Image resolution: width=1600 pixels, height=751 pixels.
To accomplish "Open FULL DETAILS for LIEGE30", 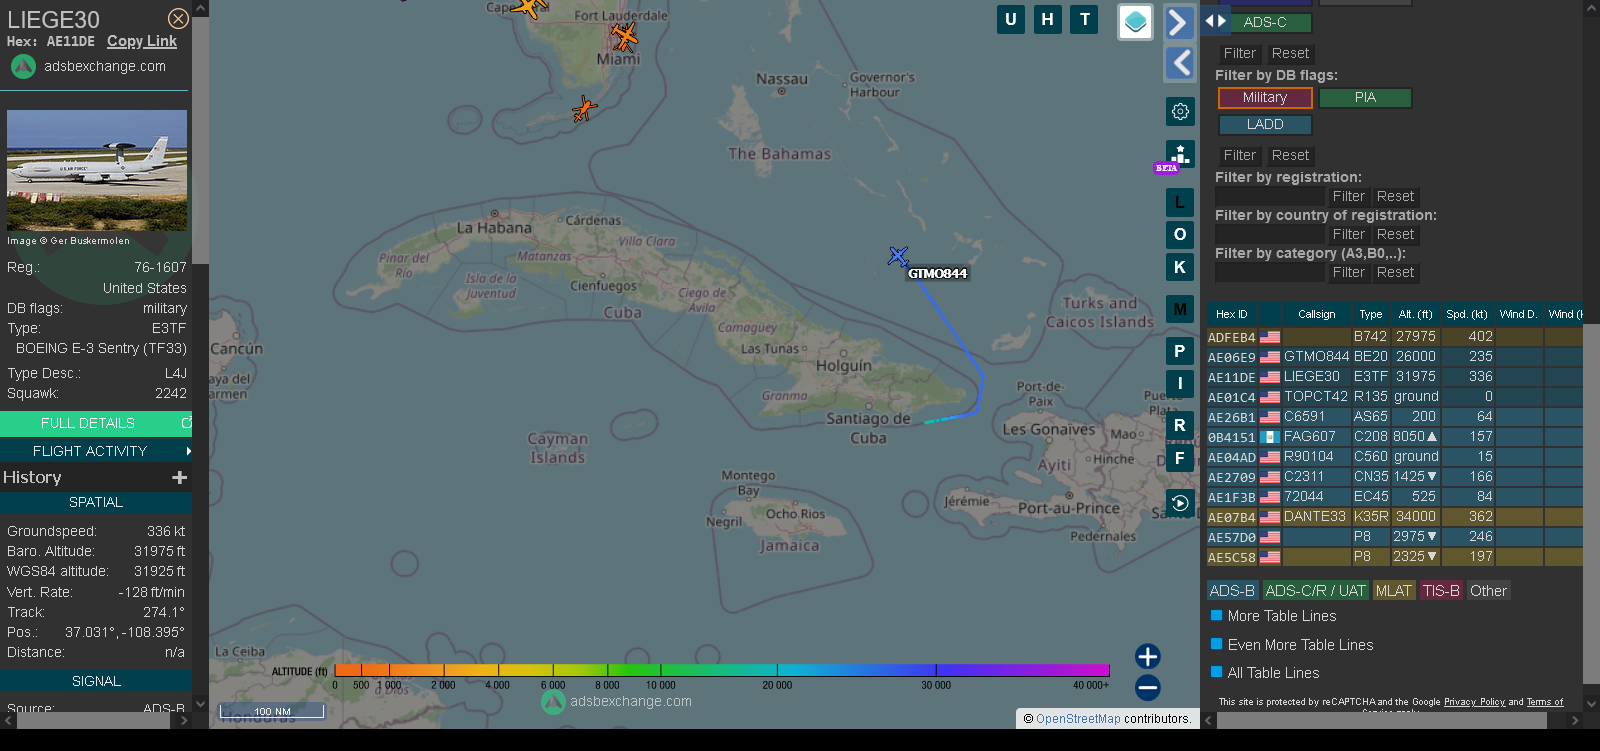I will [96, 423].
